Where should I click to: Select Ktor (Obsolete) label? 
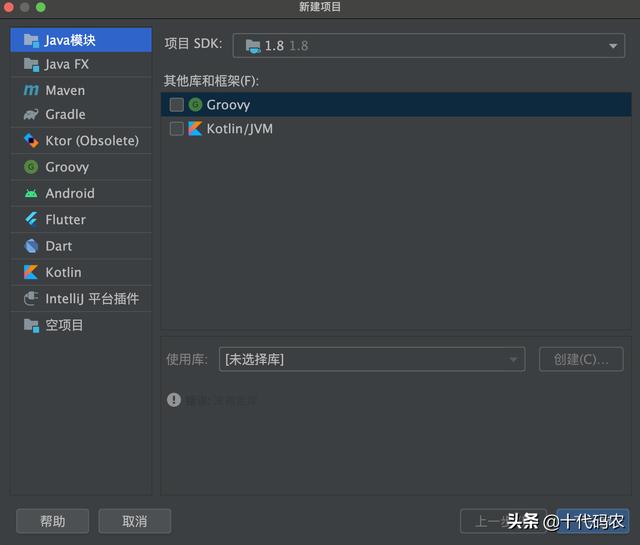point(92,141)
